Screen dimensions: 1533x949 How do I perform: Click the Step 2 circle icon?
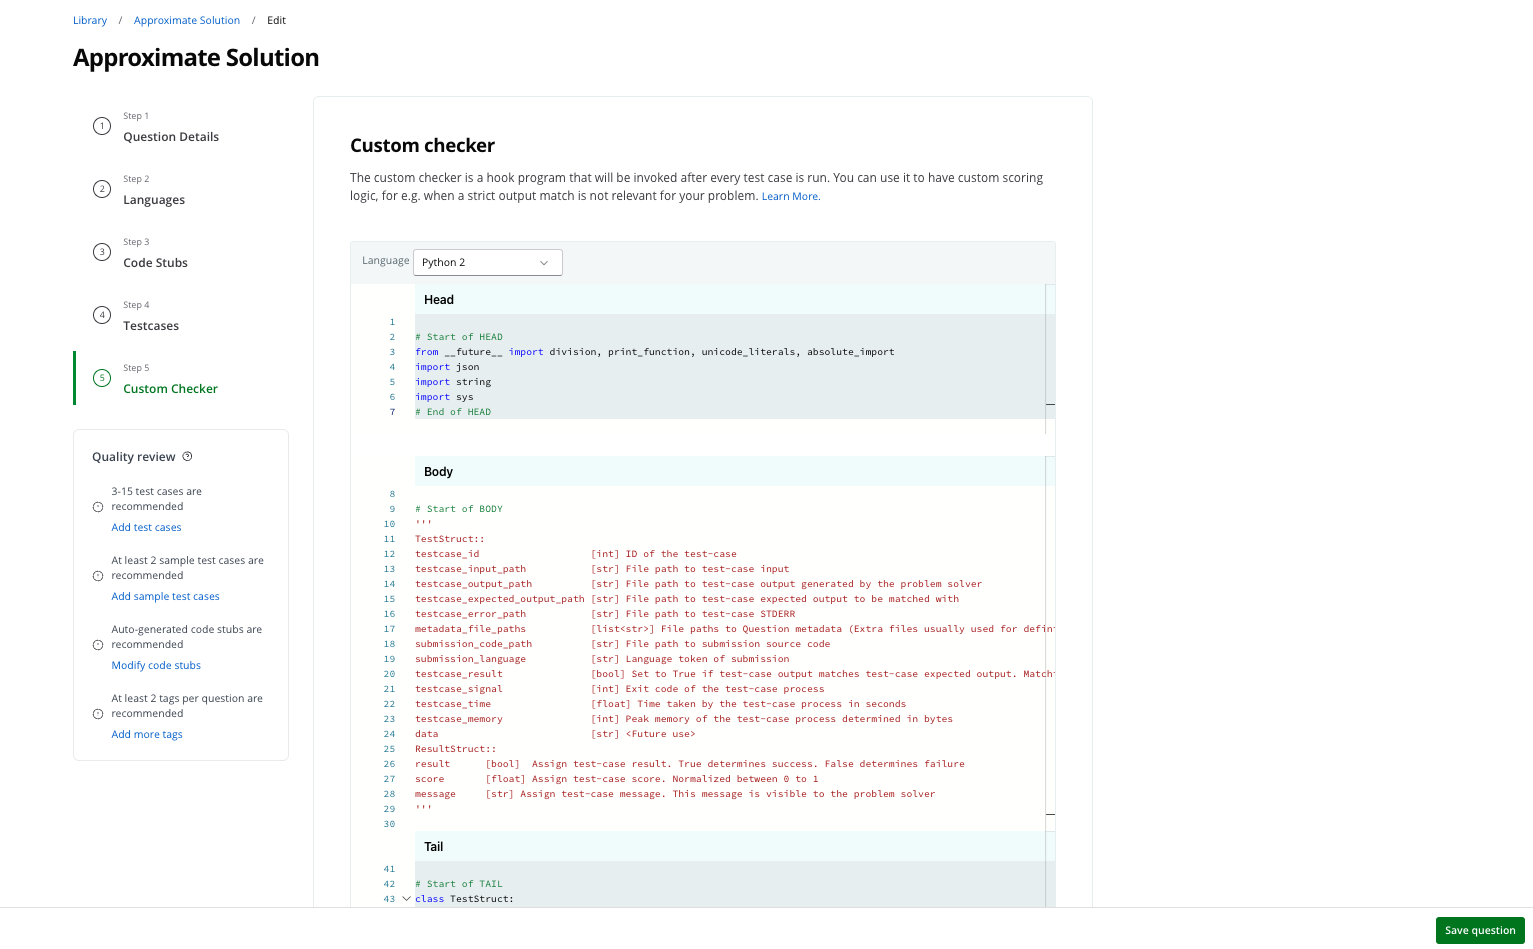pyautogui.click(x=102, y=189)
